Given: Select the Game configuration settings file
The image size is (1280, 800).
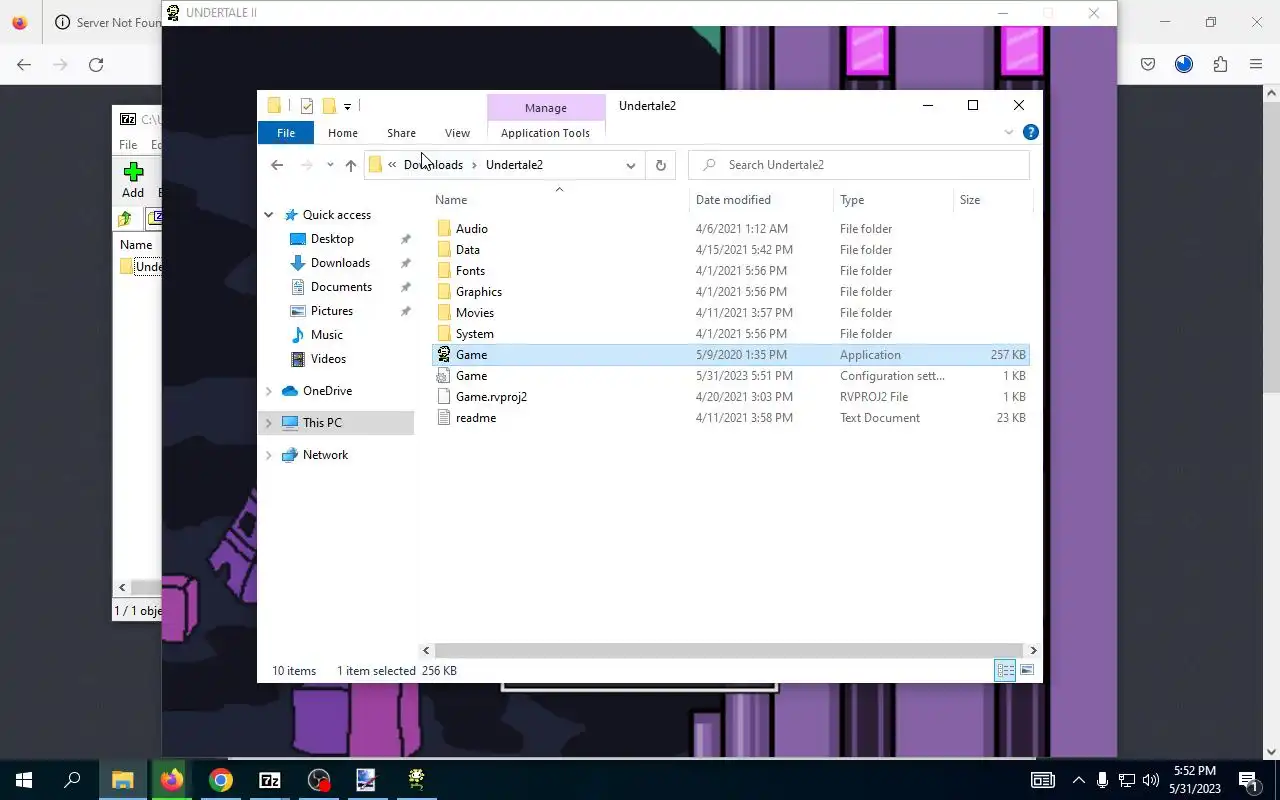Looking at the screenshot, I should tap(471, 376).
